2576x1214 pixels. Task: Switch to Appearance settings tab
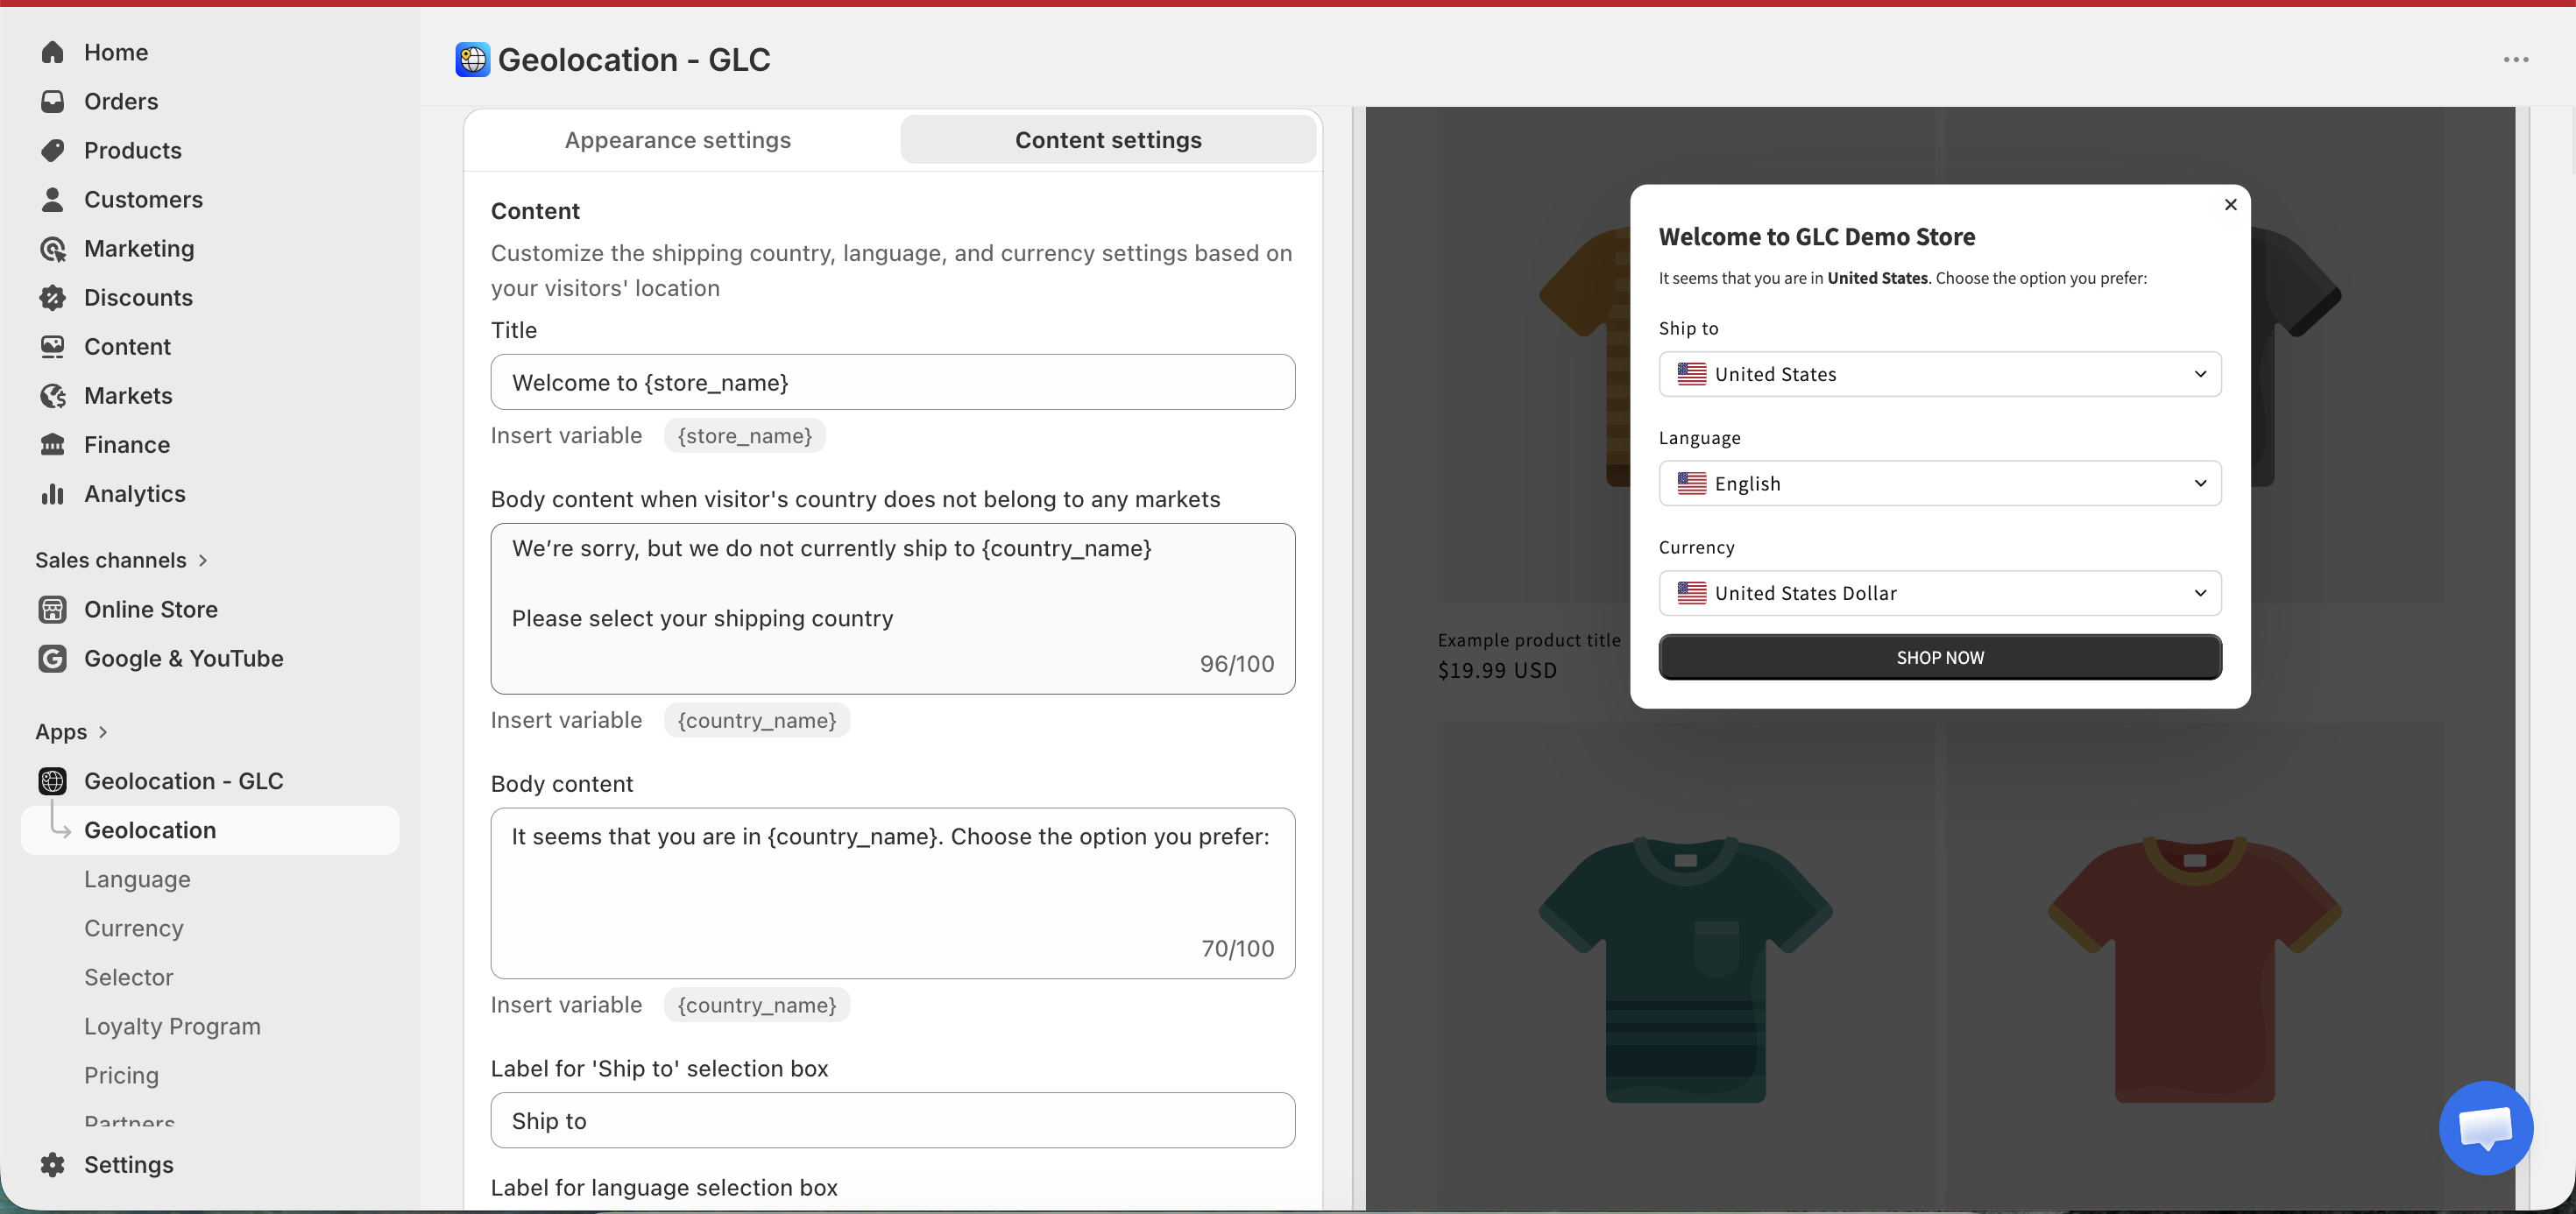[x=678, y=140]
